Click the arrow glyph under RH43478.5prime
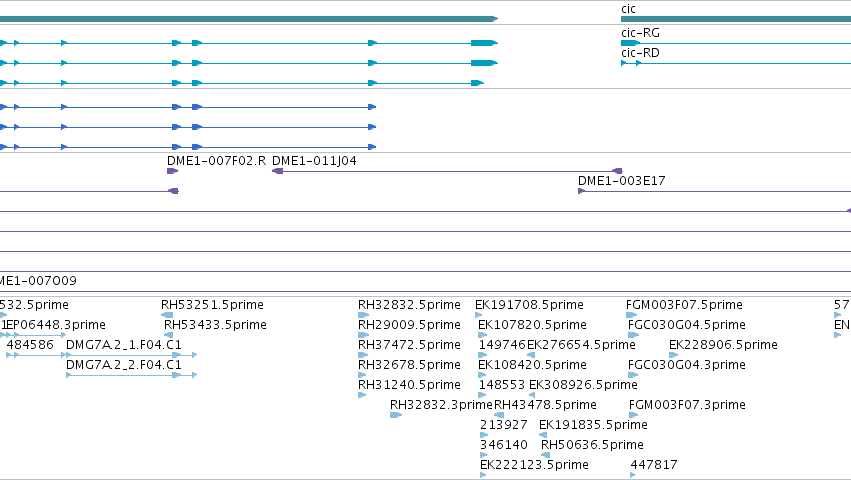 [x=499, y=415]
